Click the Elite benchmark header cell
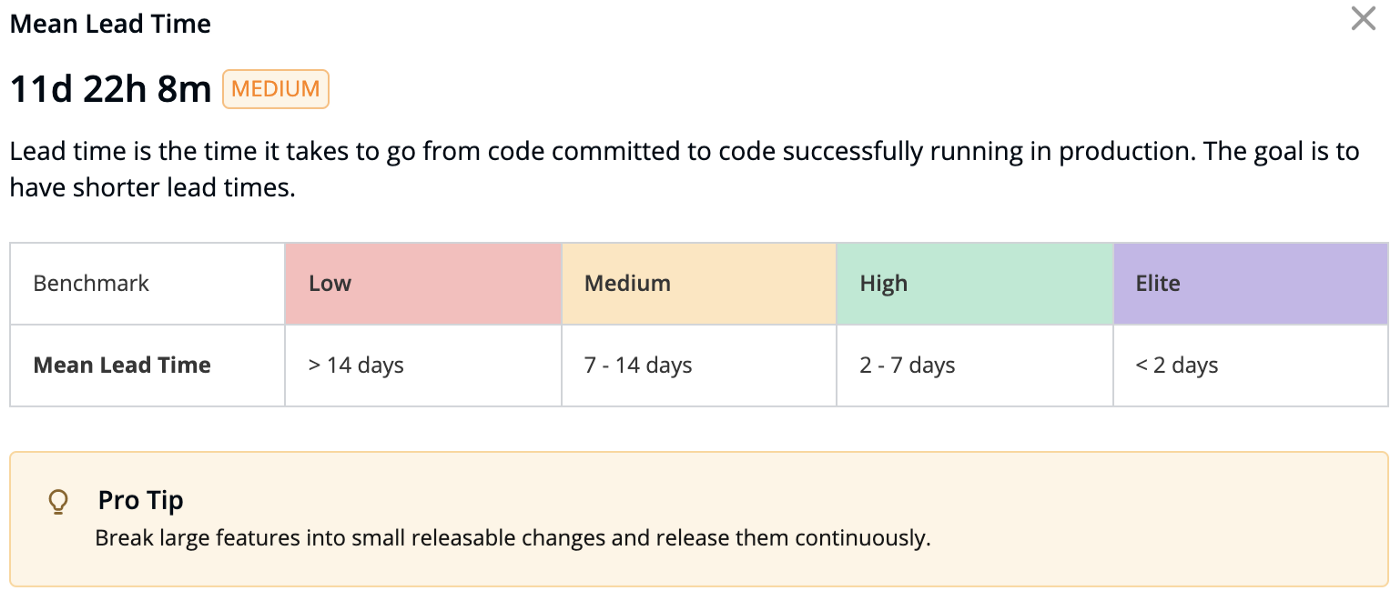Image resolution: width=1400 pixels, height=600 pixels. [1250, 283]
